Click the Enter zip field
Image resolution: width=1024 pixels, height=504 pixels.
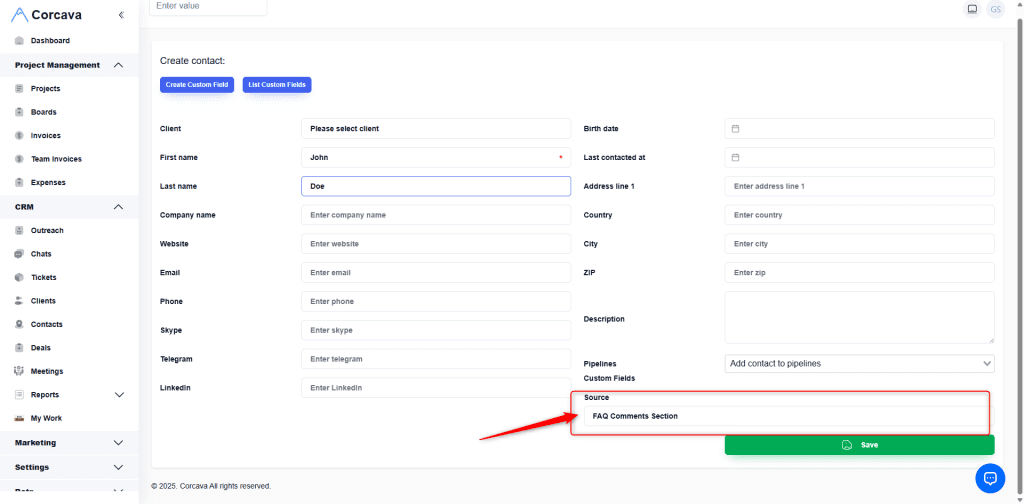click(859, 272)
